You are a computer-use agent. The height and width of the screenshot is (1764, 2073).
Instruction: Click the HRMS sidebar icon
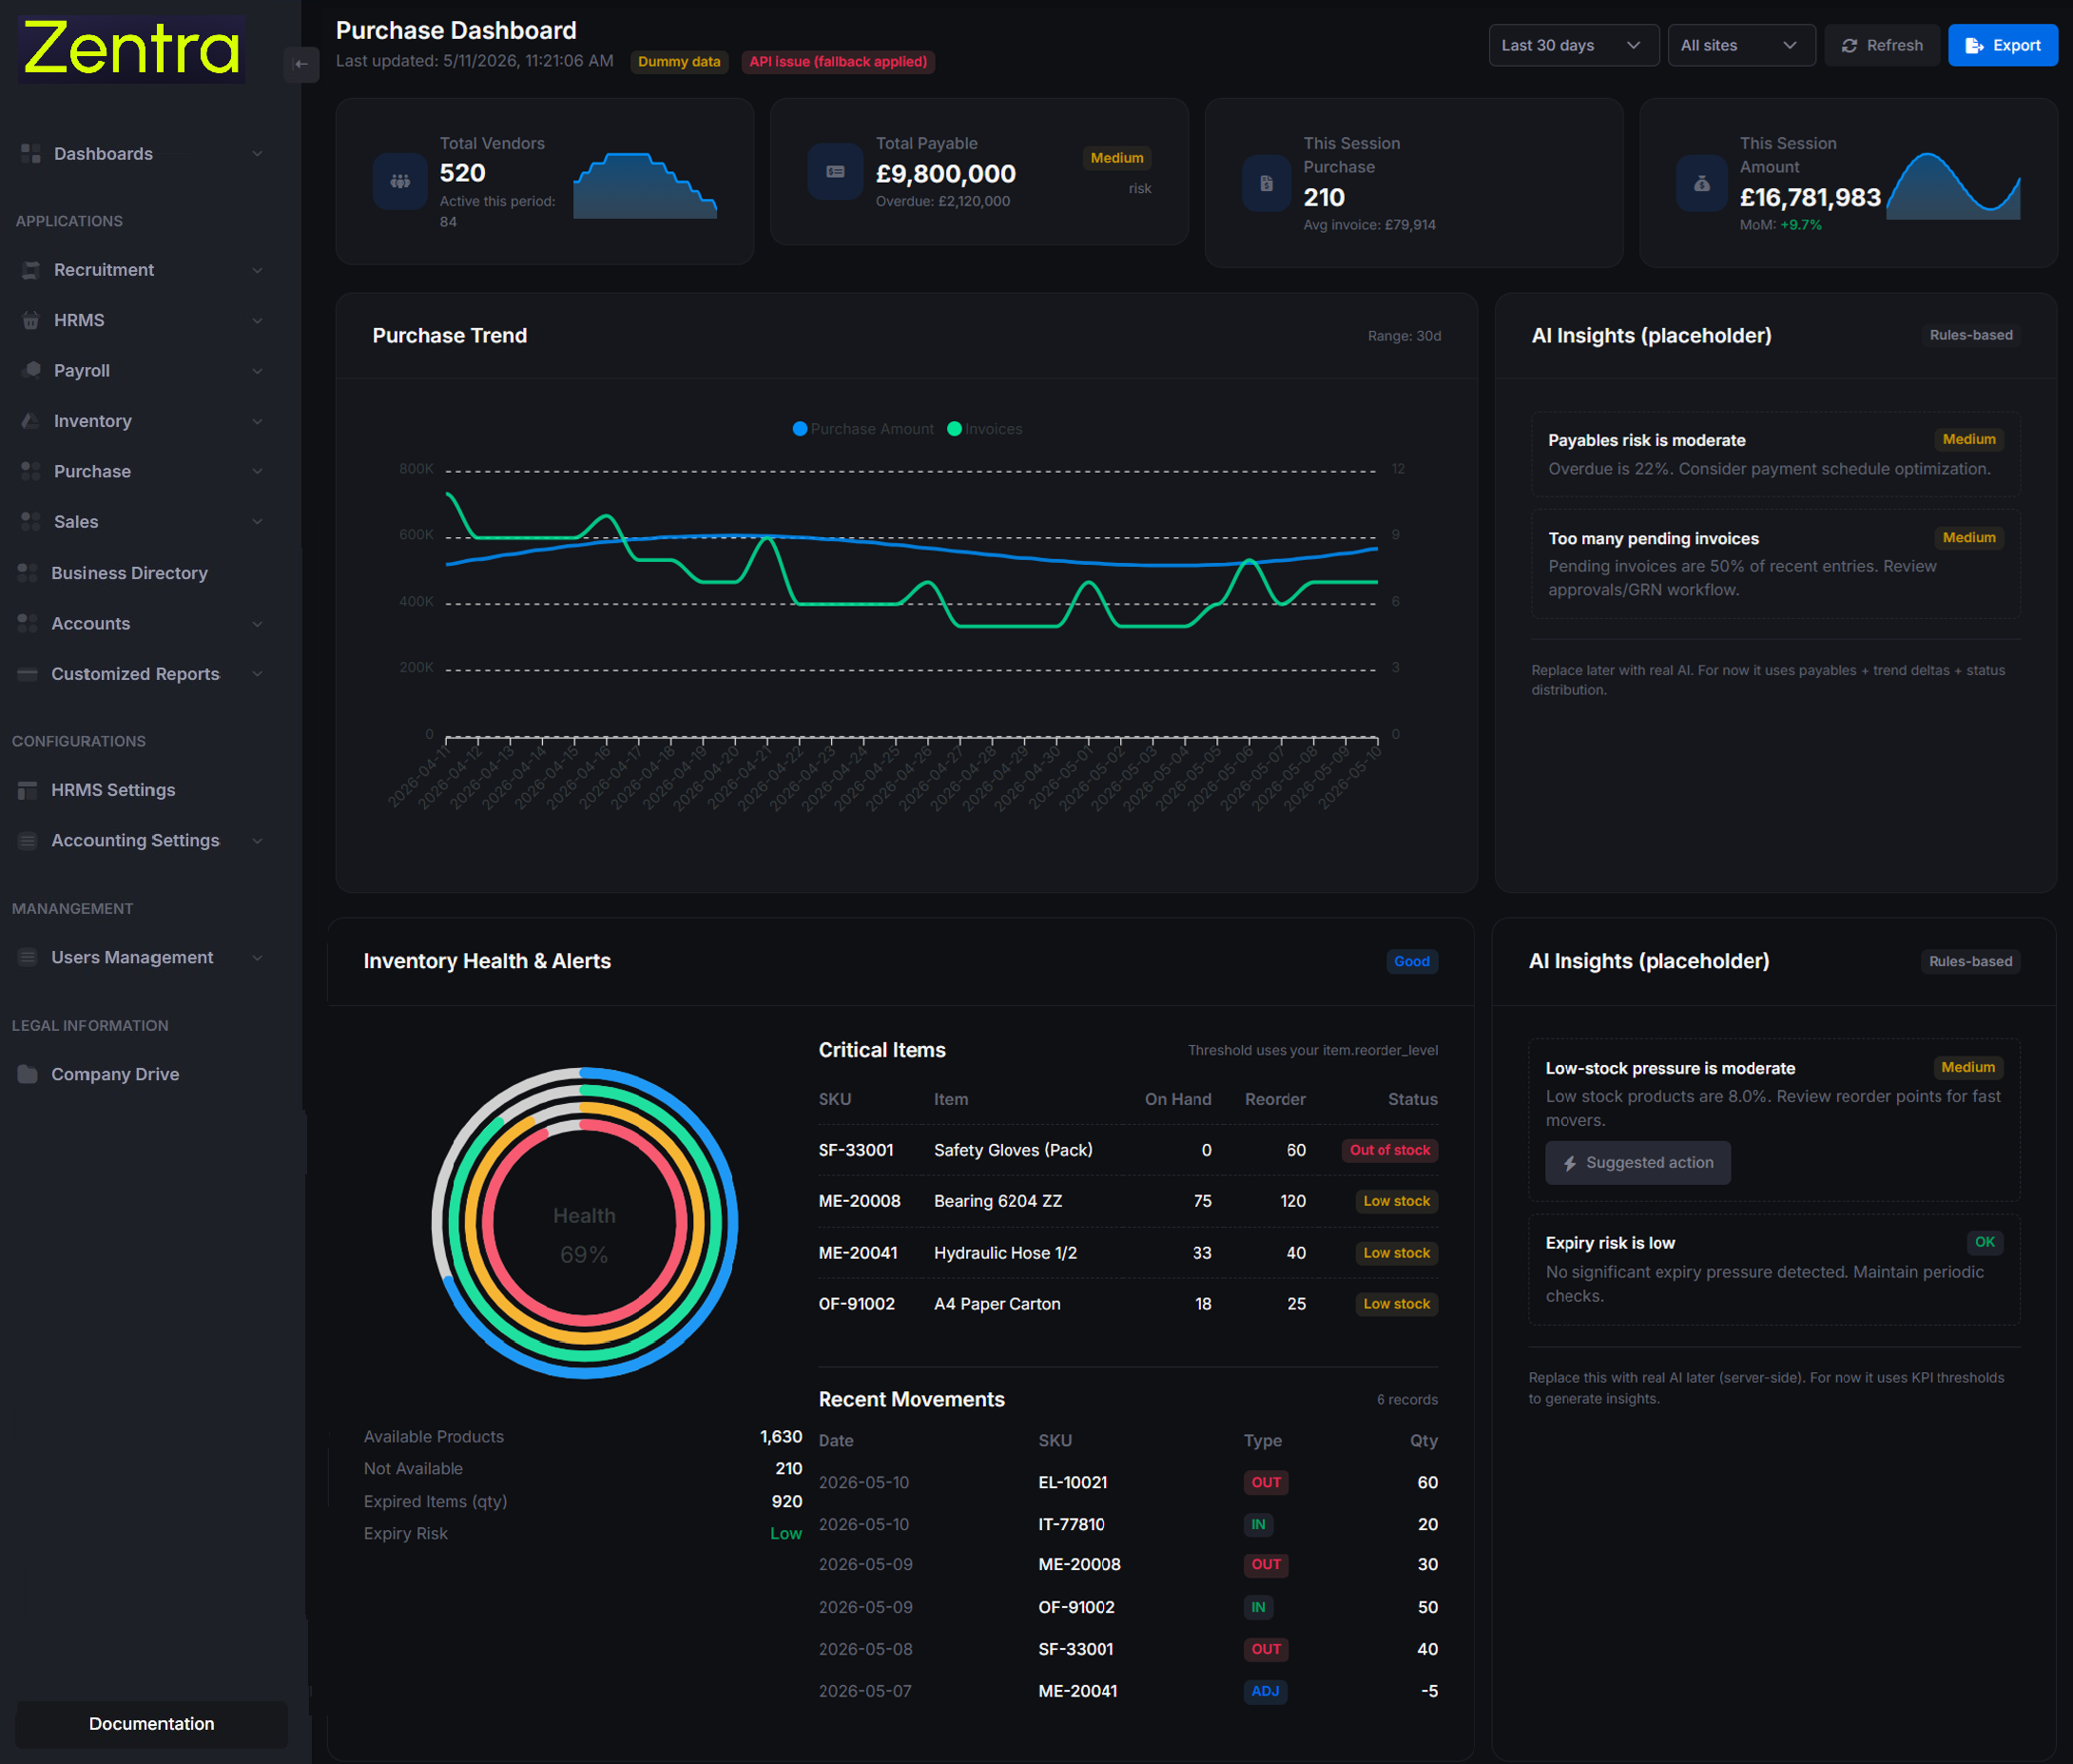tap(31, 320)
